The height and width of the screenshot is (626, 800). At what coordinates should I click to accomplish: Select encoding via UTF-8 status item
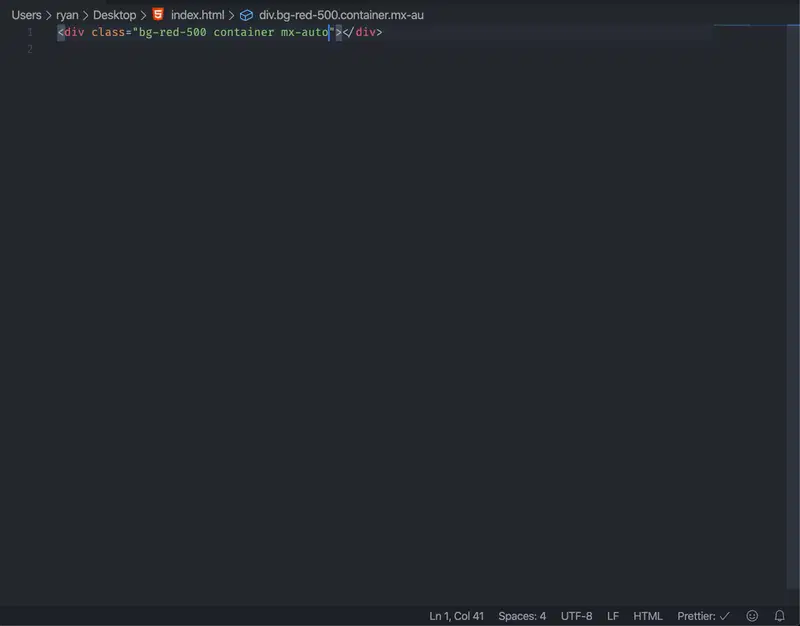577,616
